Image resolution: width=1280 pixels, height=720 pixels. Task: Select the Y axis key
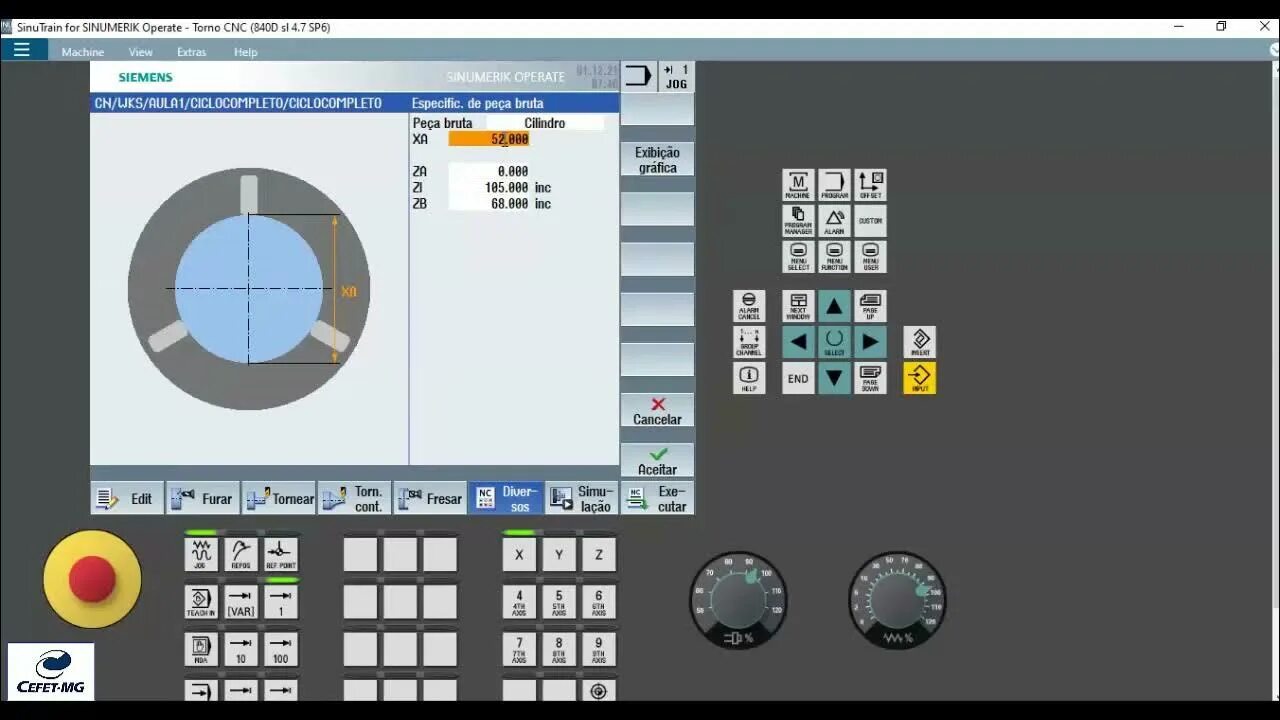tap(559, 554)
